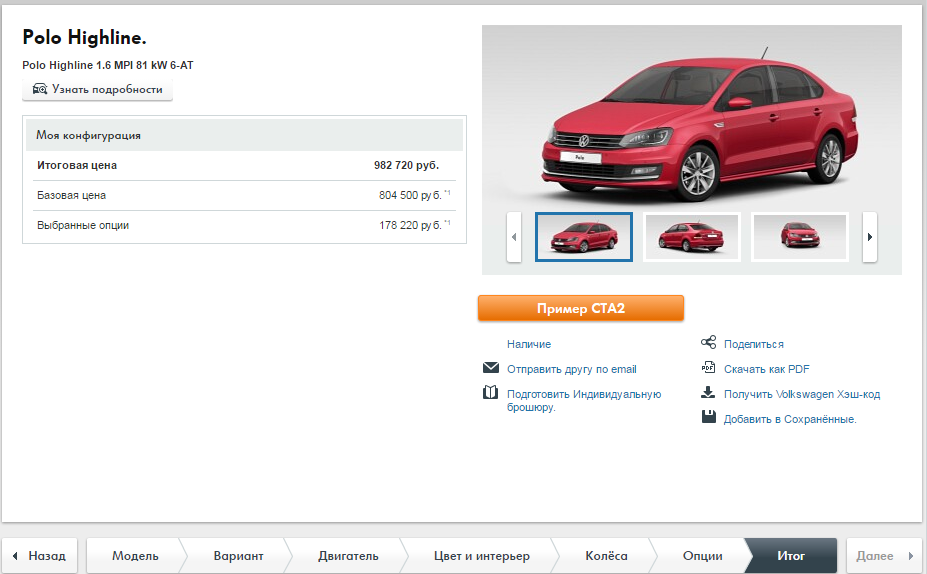927x574 pixels.
Task: Click Добавить в Сохранённые link
Action: pyautogui.click(x=790, y=419)
